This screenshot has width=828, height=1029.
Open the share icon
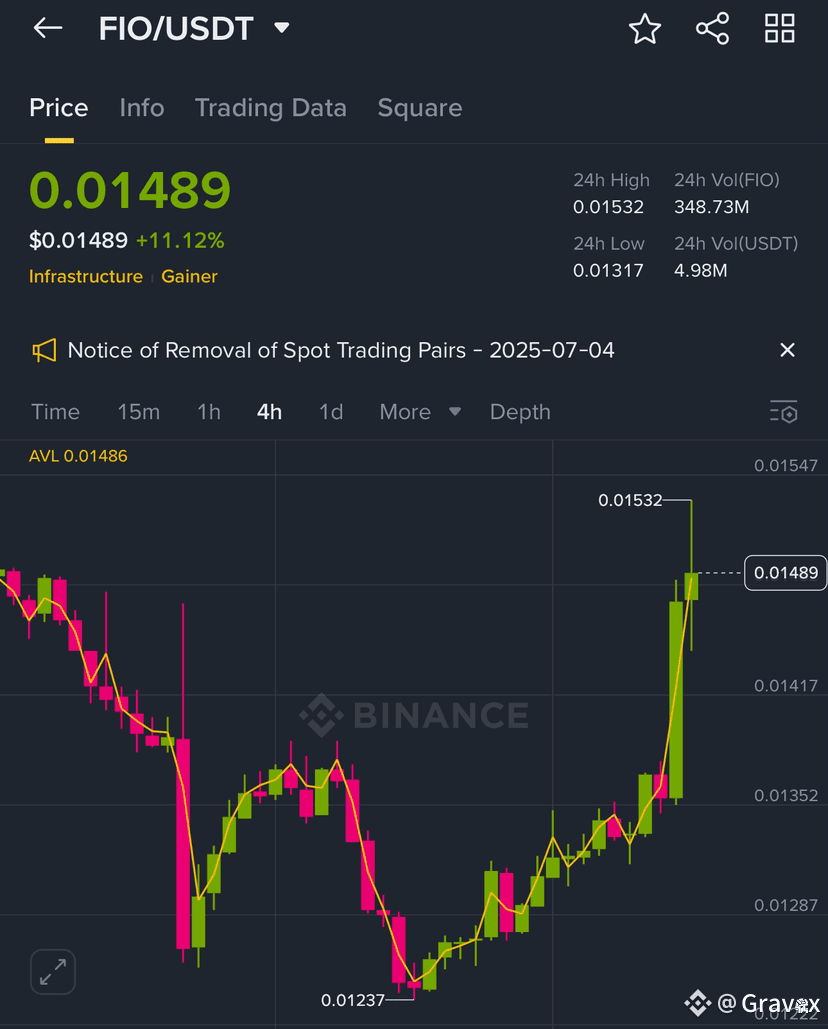(712, 28)
